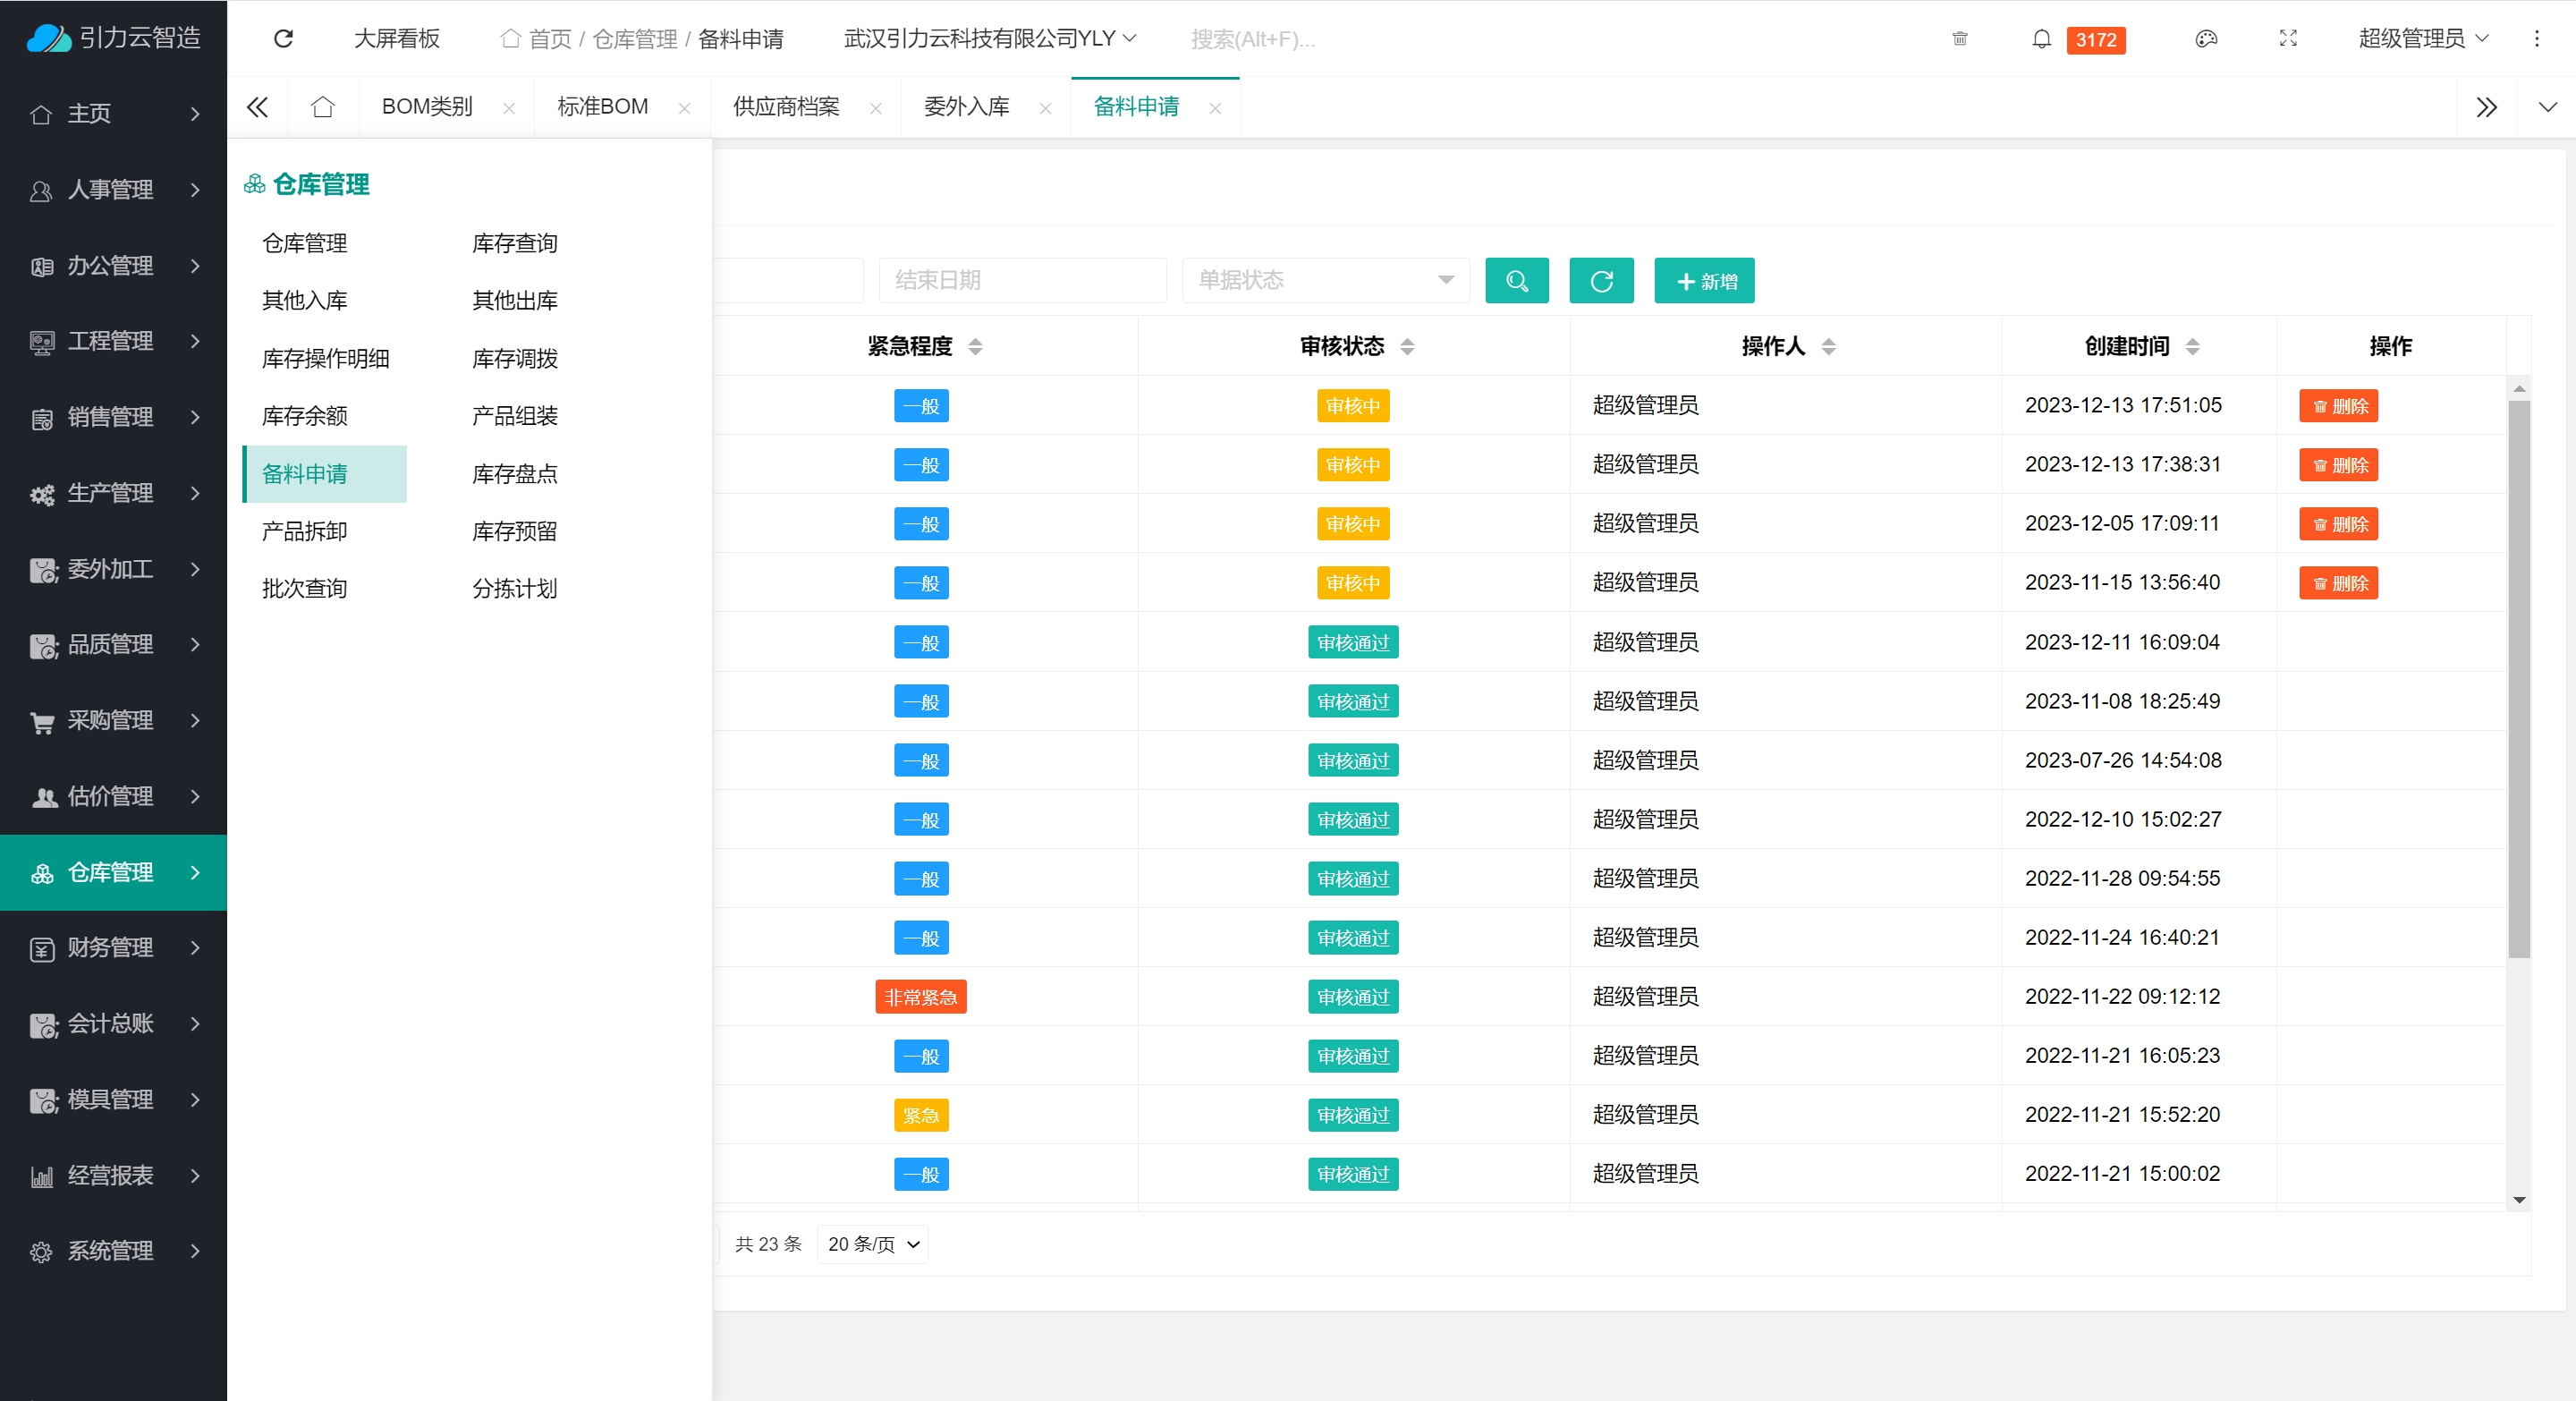The width and height of the screenshot is (2576, 1401).
Task: Sort by 紧急程度 column arrows
Action: click(975, 347)
